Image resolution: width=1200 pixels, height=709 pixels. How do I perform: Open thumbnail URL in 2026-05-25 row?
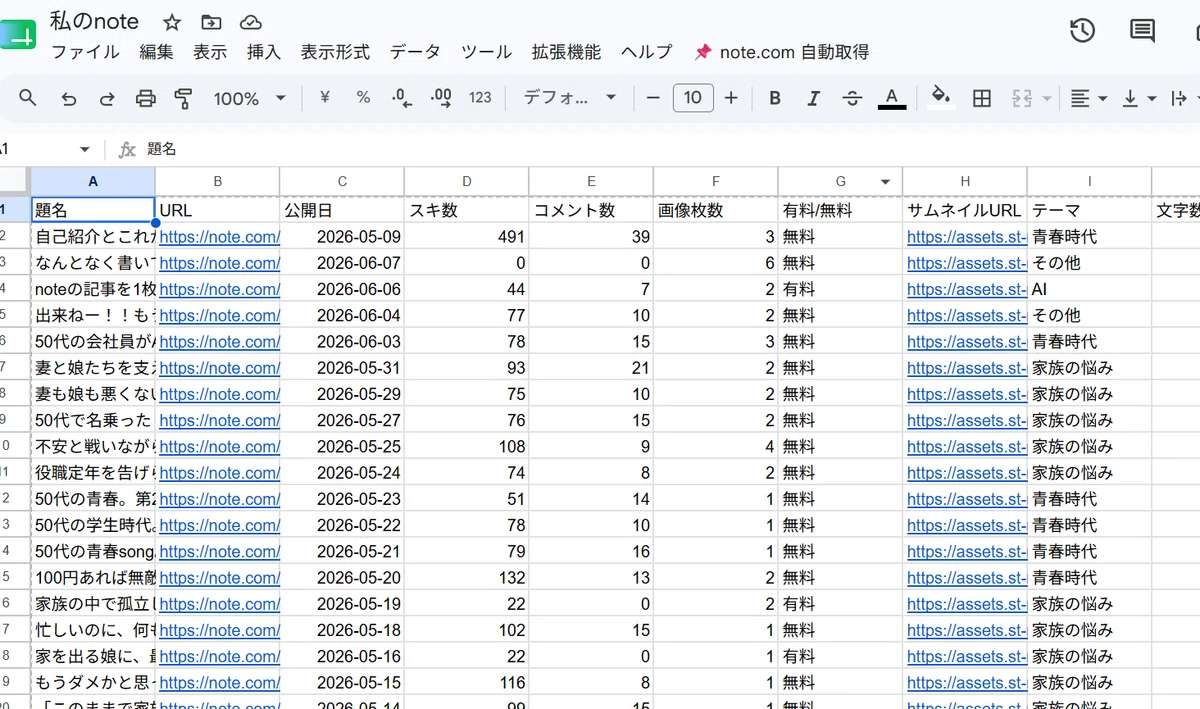tap(967, 446)
